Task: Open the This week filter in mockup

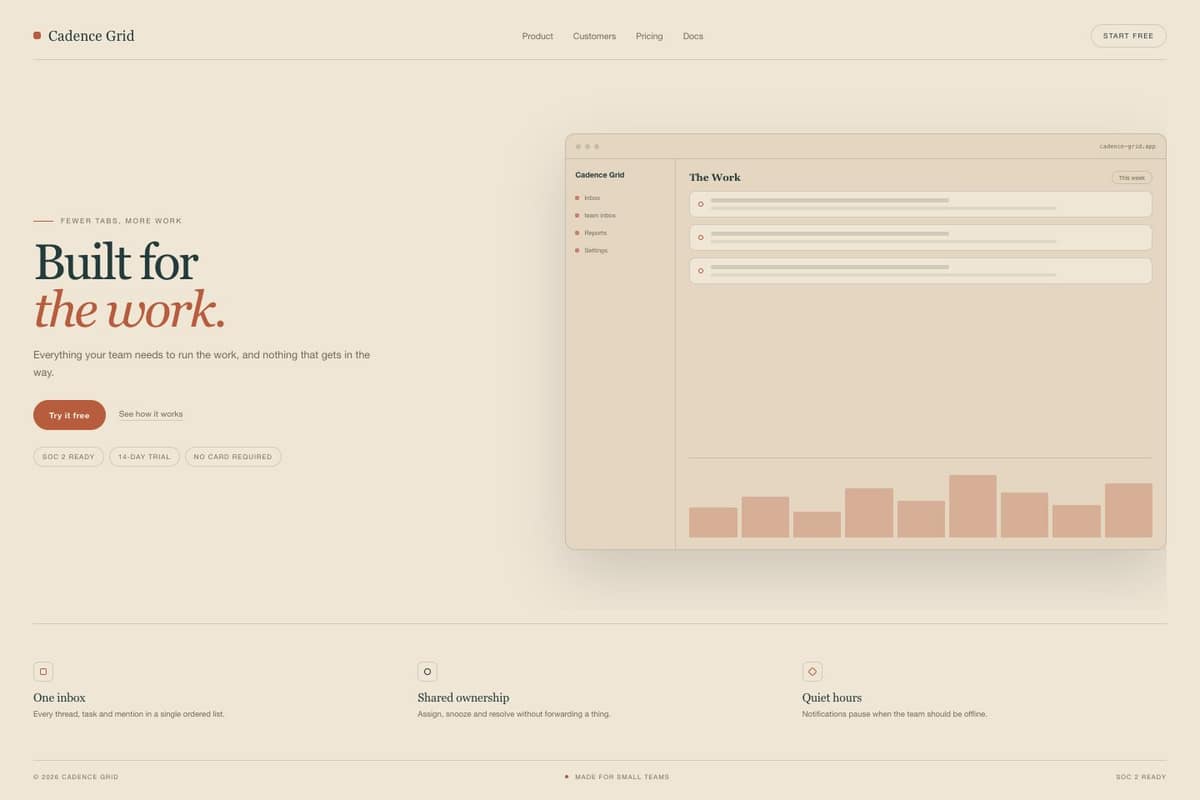Action: coord(1131,177)
